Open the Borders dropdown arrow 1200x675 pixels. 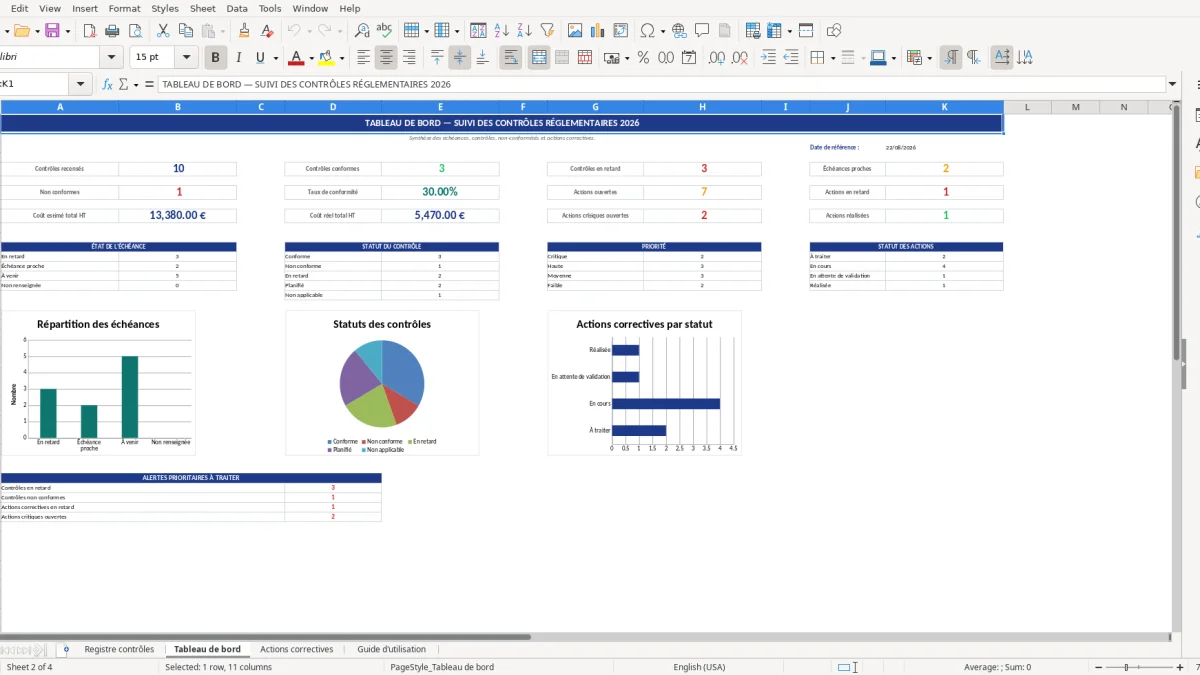coord(833,58)
